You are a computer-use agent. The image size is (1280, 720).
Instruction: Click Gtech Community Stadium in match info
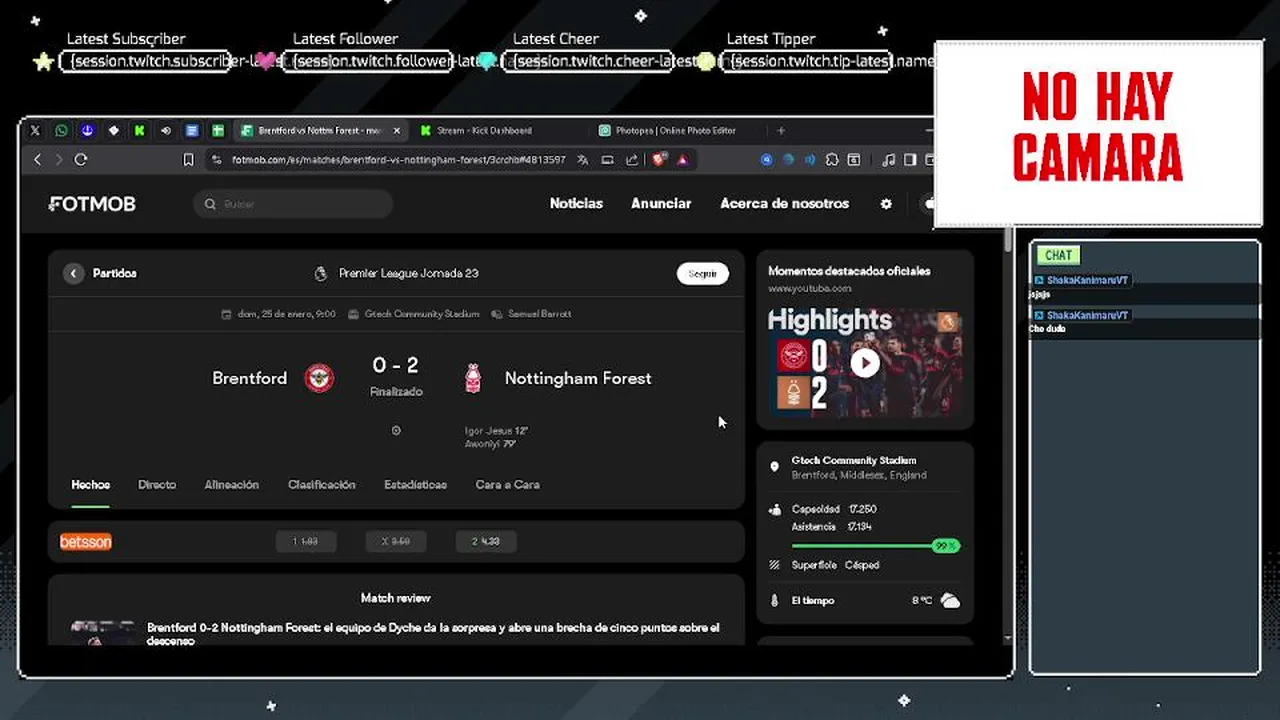[414, 314]
